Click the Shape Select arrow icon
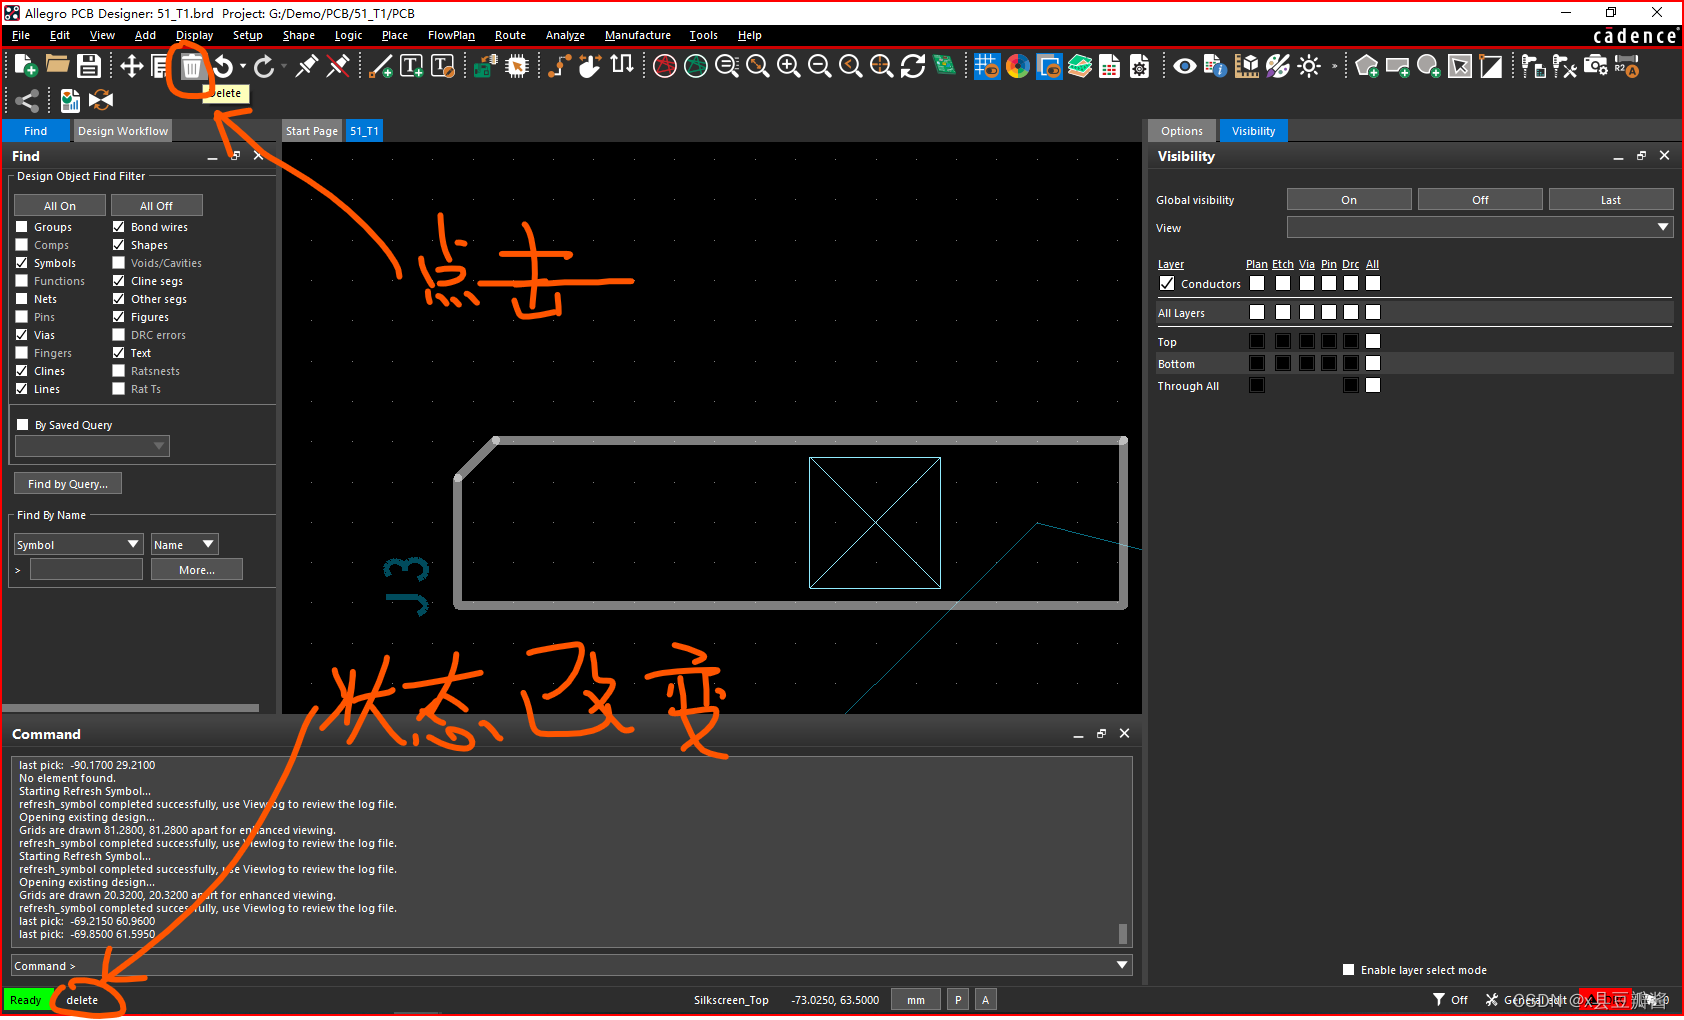 point(1460,66)
